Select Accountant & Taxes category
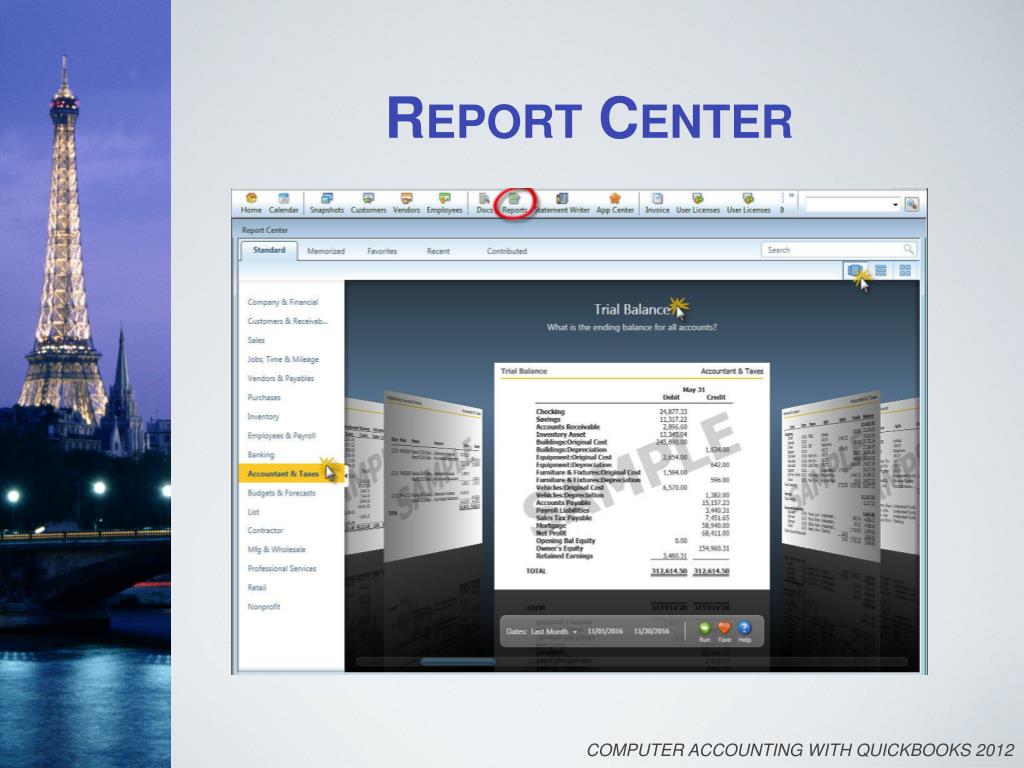This screenshot has height=768, width=1024. 291,473
